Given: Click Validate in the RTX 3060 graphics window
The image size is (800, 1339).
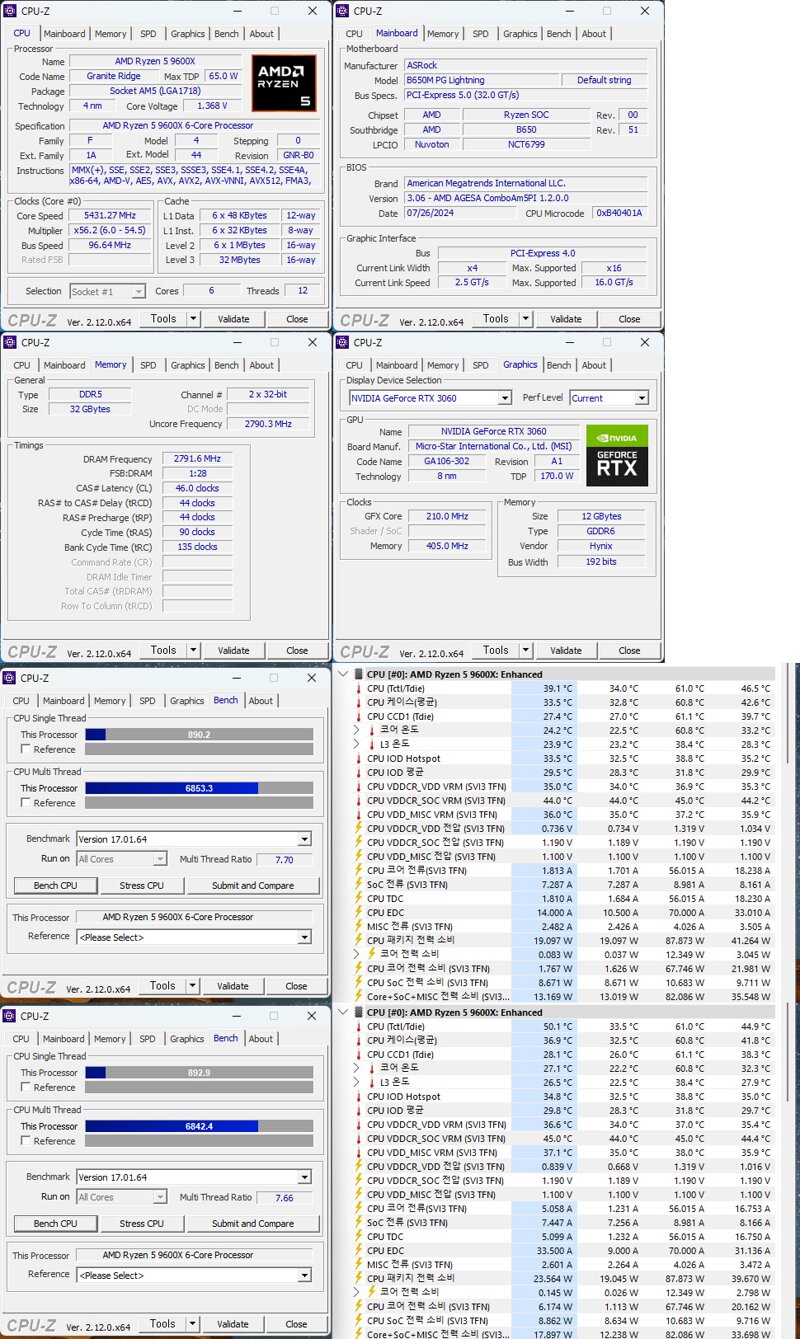Looking at the screenshot, I should (x=566, y=650).
